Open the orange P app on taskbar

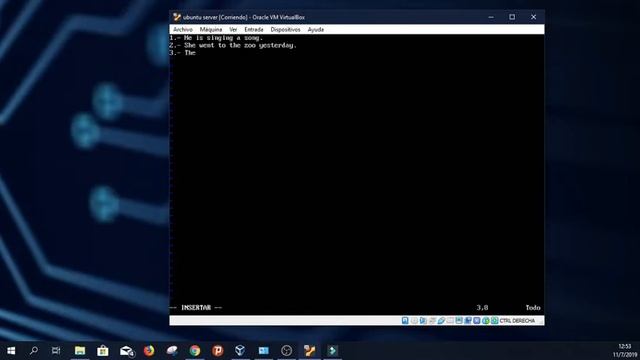218,351
